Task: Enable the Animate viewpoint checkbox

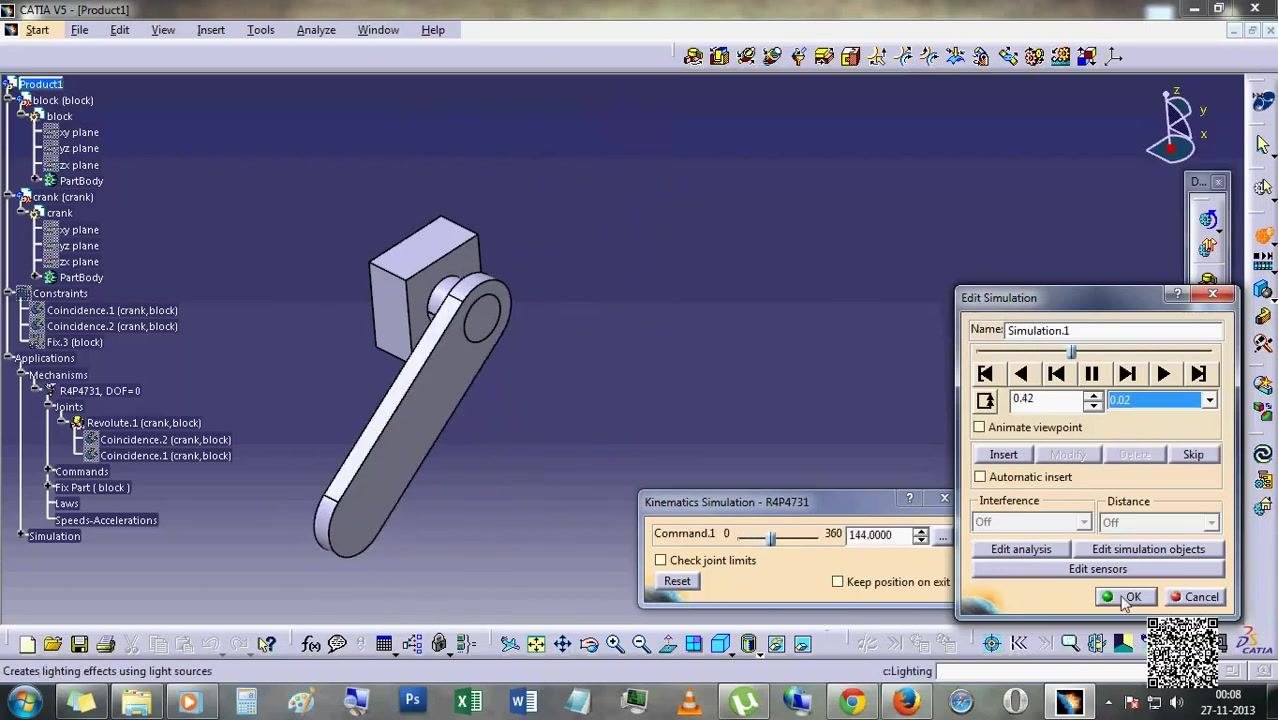Action: (x=980, y=428)
